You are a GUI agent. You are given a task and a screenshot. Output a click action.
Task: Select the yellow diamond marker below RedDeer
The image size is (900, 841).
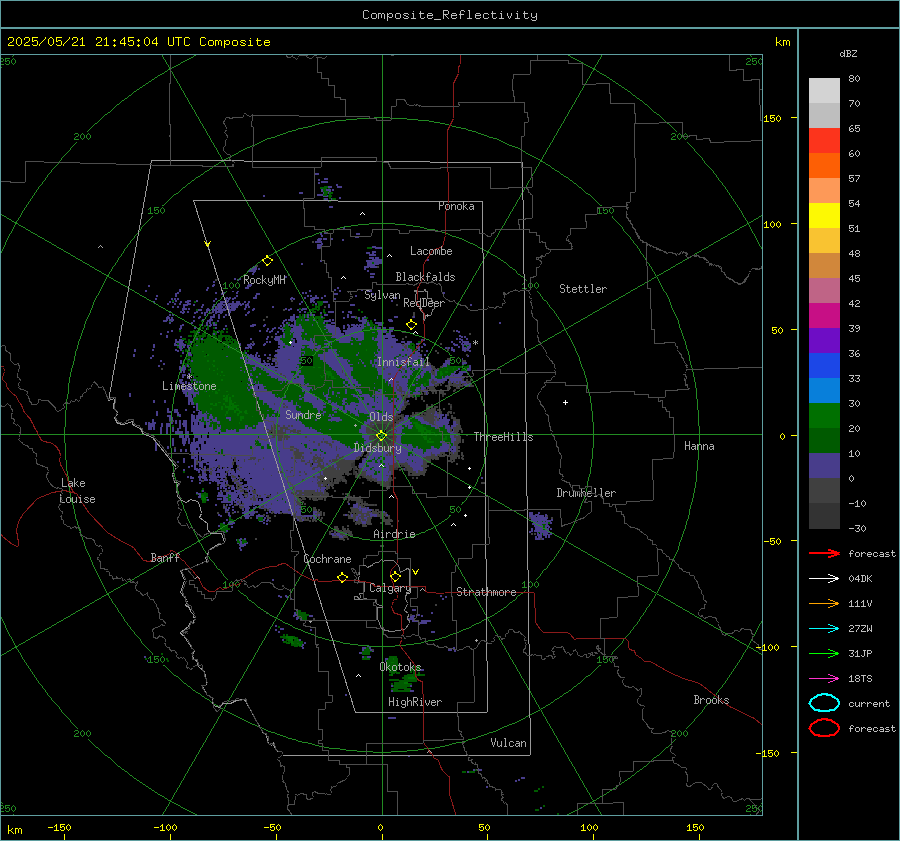[x=412, y=325]
